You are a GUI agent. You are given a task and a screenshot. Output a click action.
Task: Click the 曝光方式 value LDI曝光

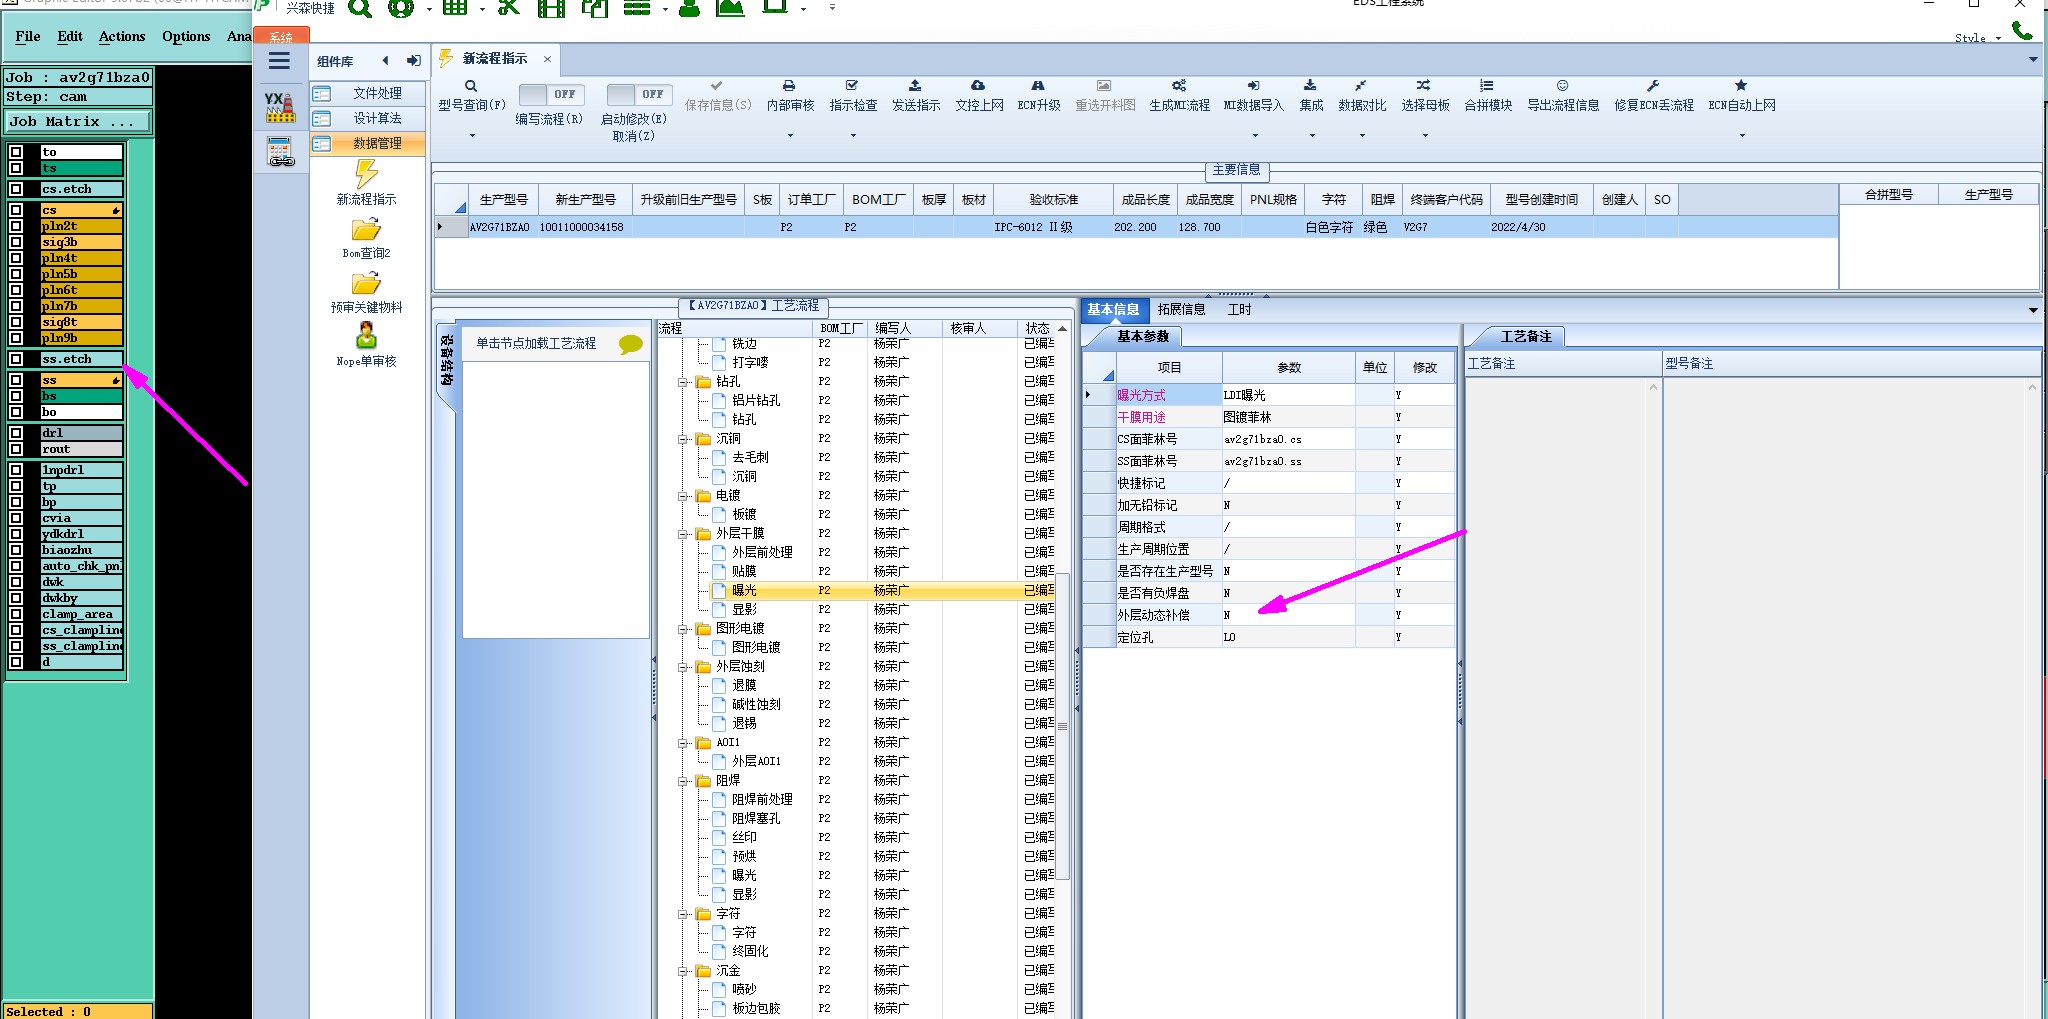1288,396
